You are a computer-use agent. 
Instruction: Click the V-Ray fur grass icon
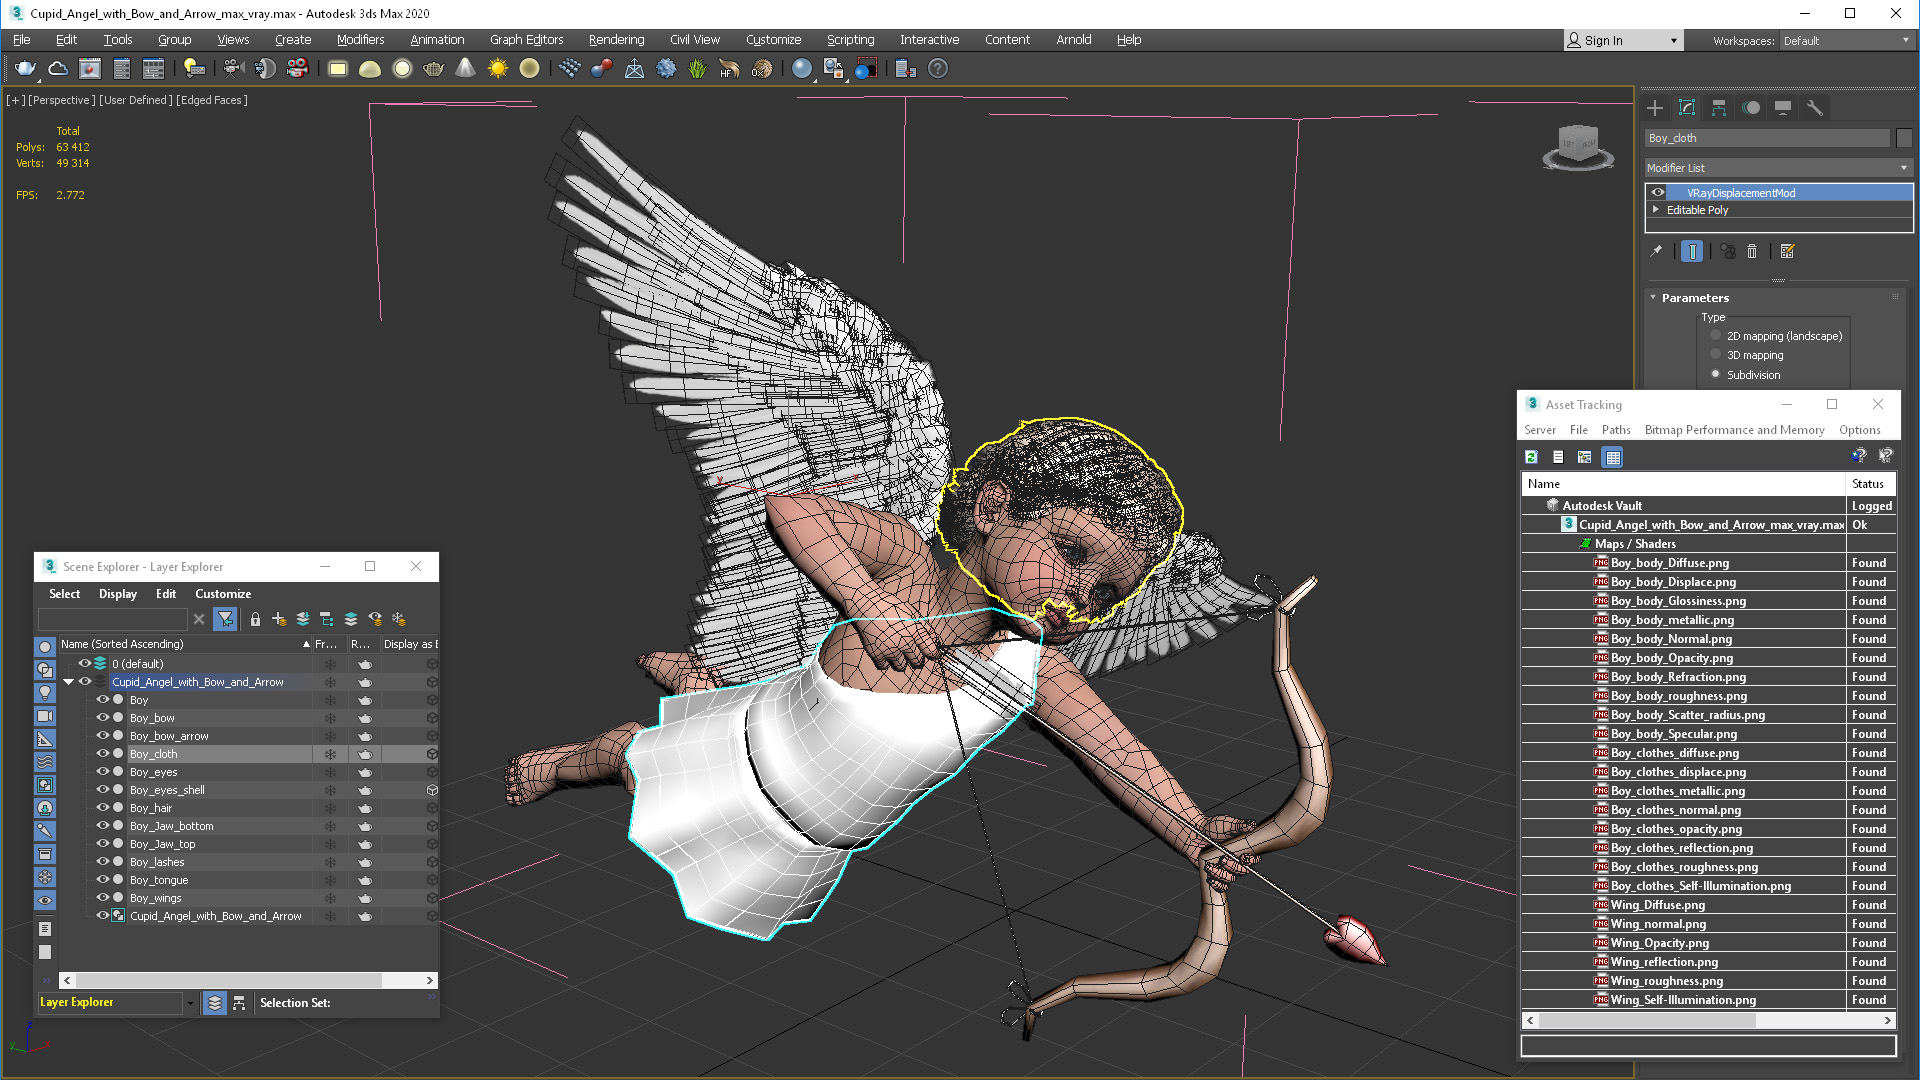pyautogui.click(x=697, y=69)
